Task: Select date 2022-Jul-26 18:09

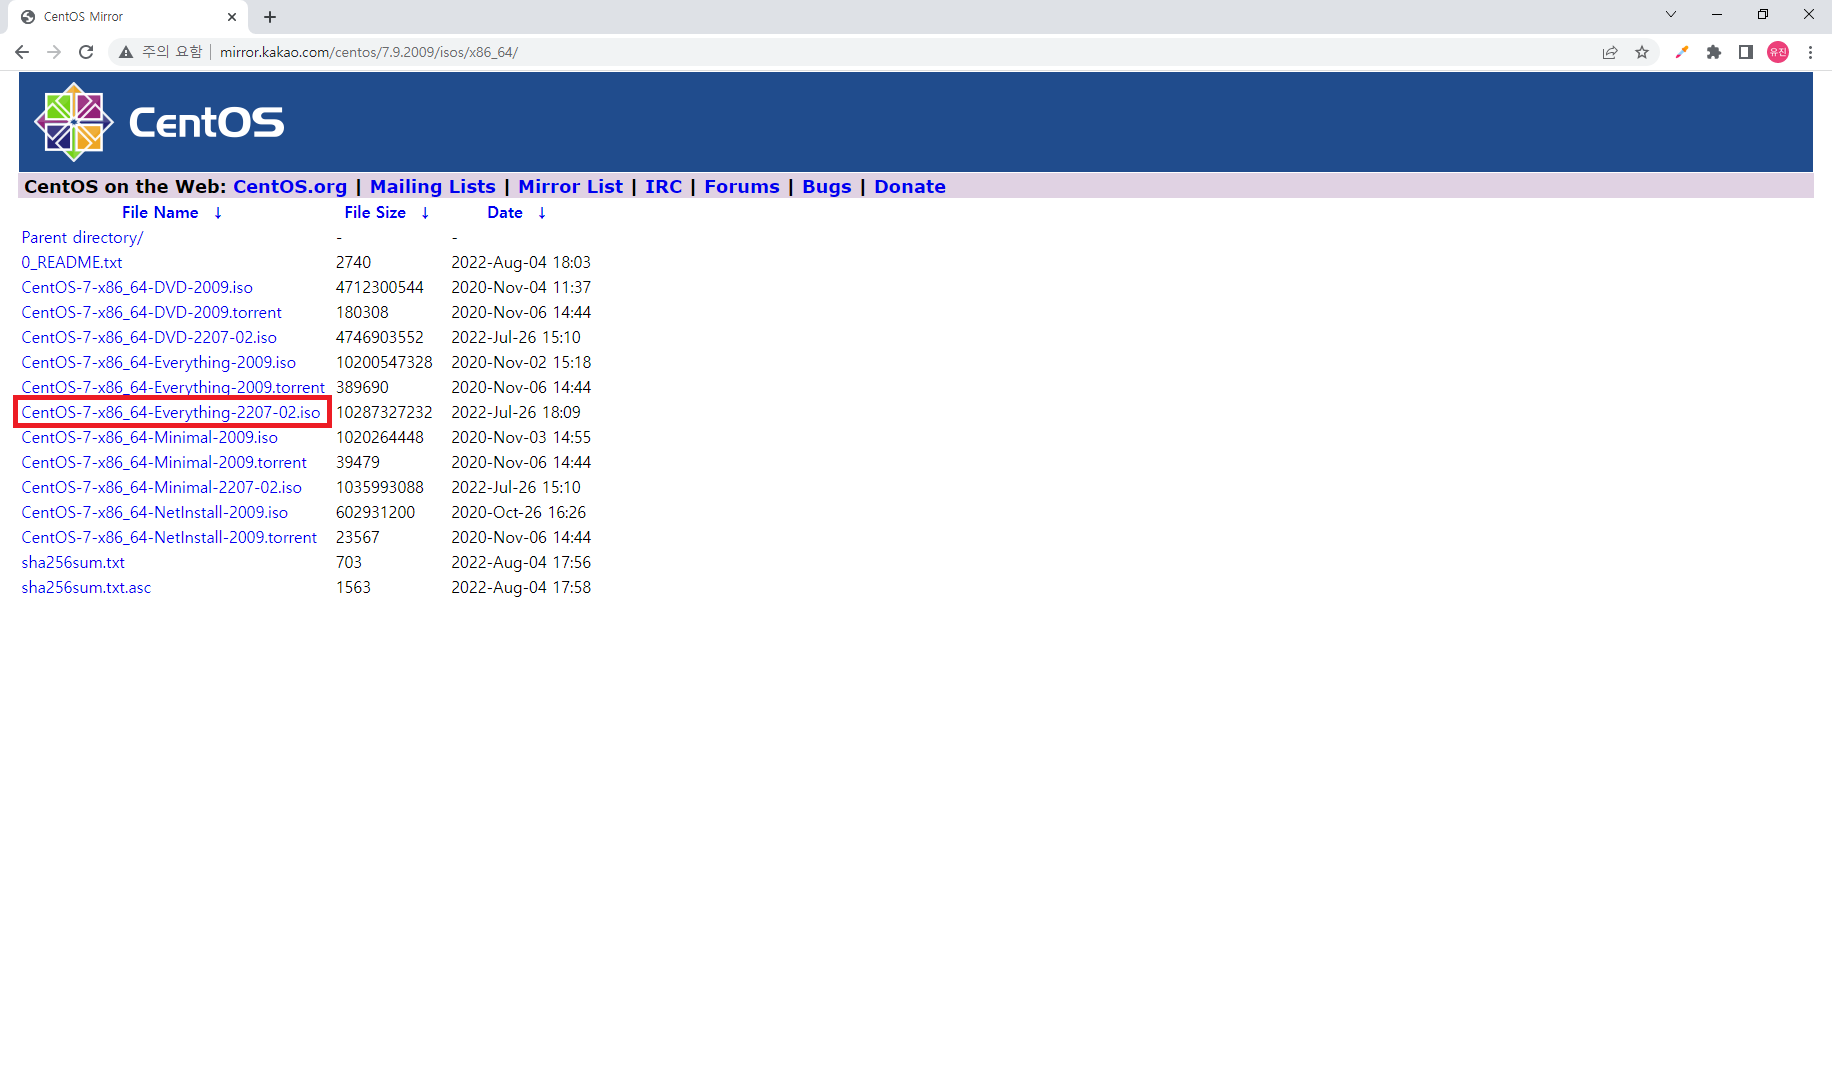Action: pos(516,413)
